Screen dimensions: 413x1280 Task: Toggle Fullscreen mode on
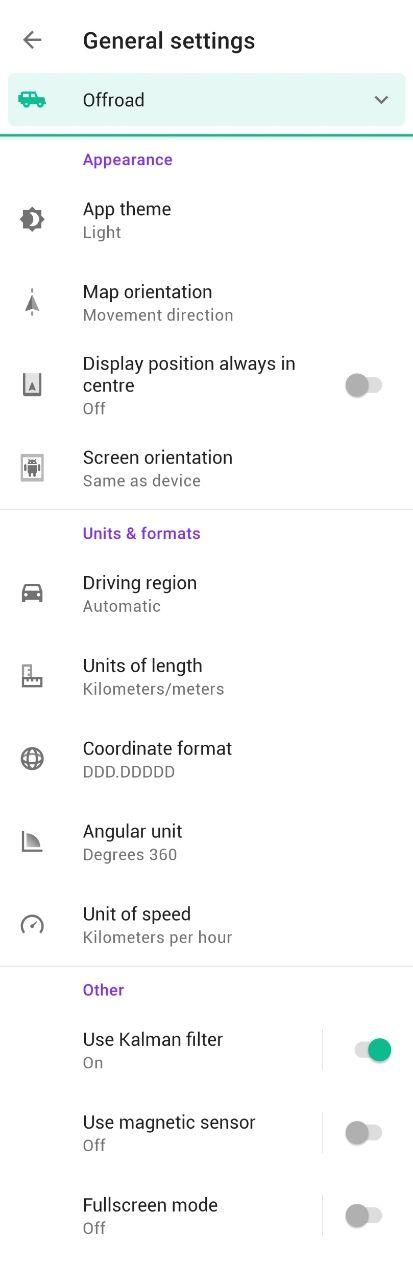tap(364, 1216)
